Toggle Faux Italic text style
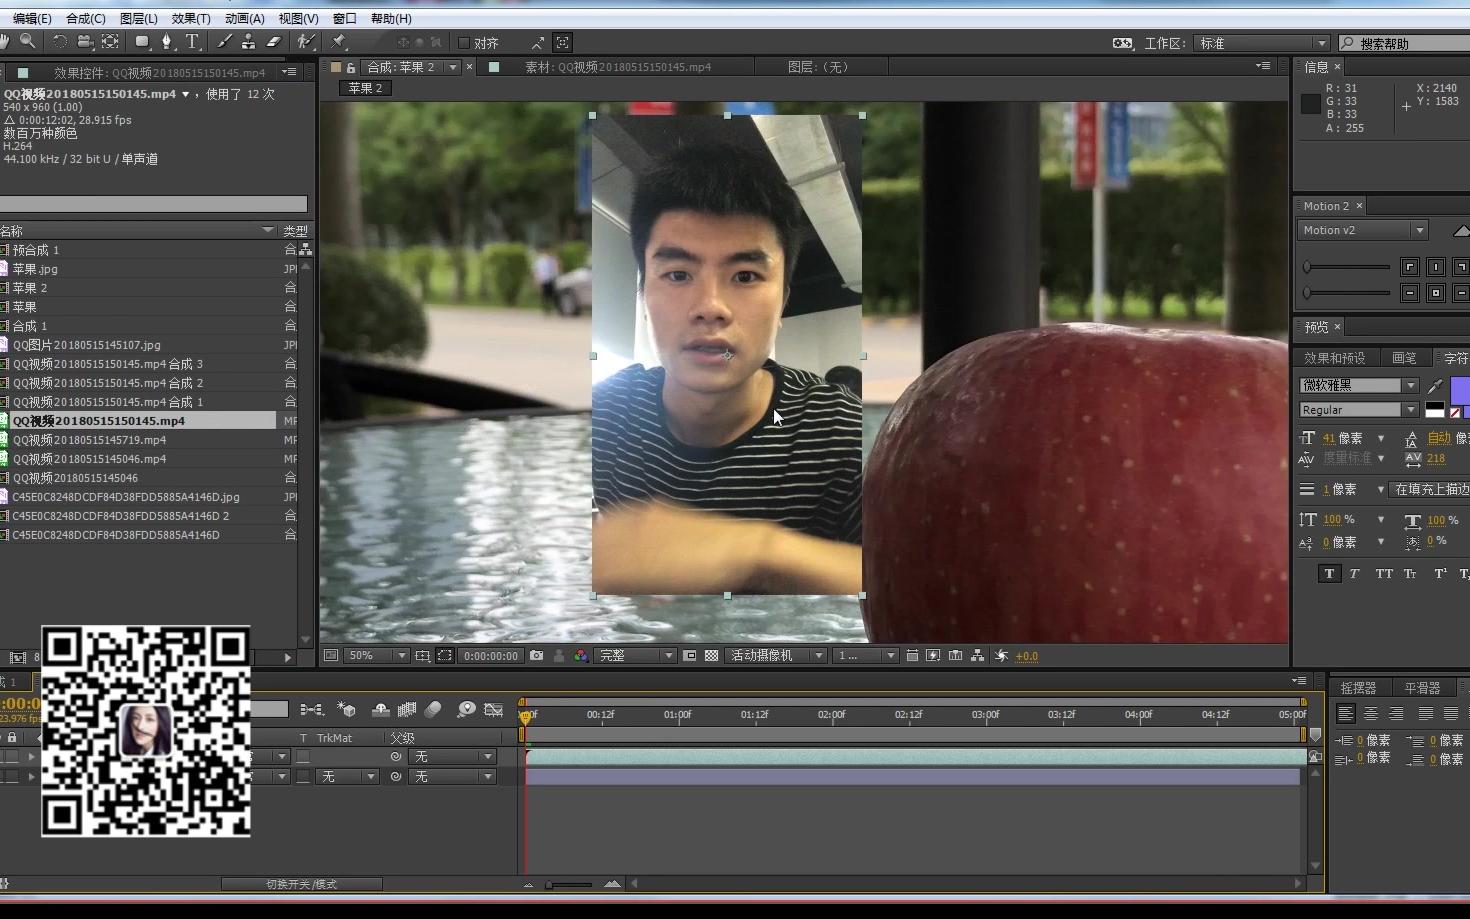The height and width of the screenshot is (919, 1470). pyautogui.click(x=1354, y=573)
